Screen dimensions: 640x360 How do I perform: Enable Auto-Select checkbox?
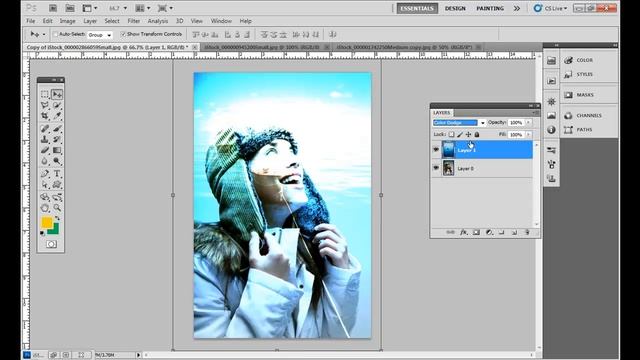pos(56,35)
